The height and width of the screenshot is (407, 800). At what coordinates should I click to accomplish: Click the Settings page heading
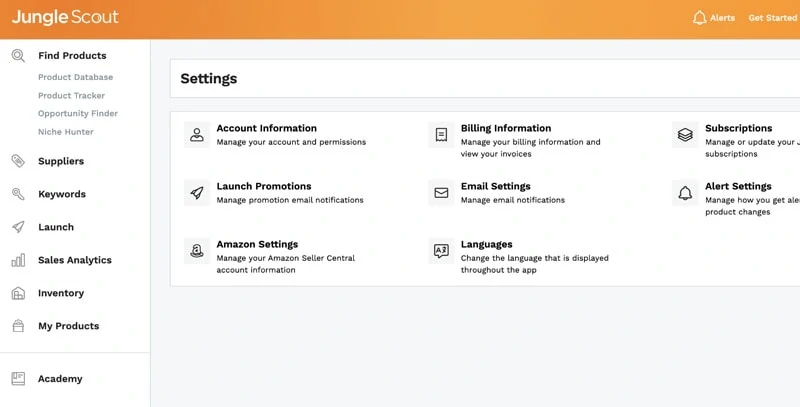pyautogui.click(x=209, y=79)
